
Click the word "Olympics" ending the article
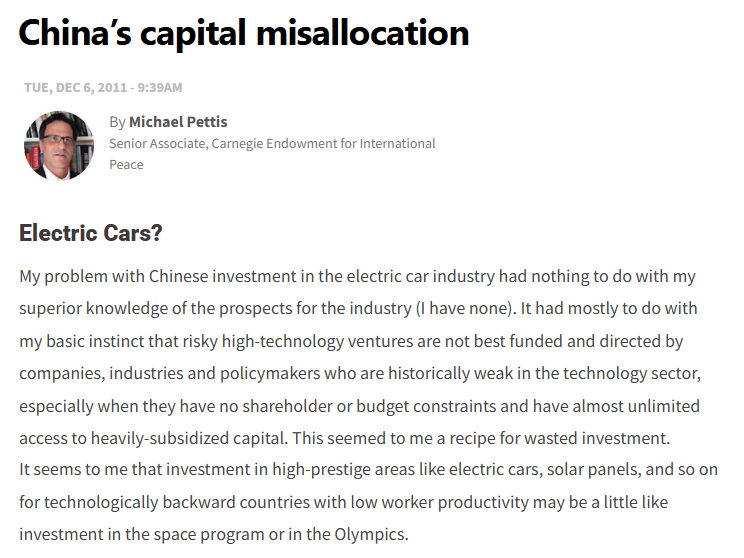[372, 534]
